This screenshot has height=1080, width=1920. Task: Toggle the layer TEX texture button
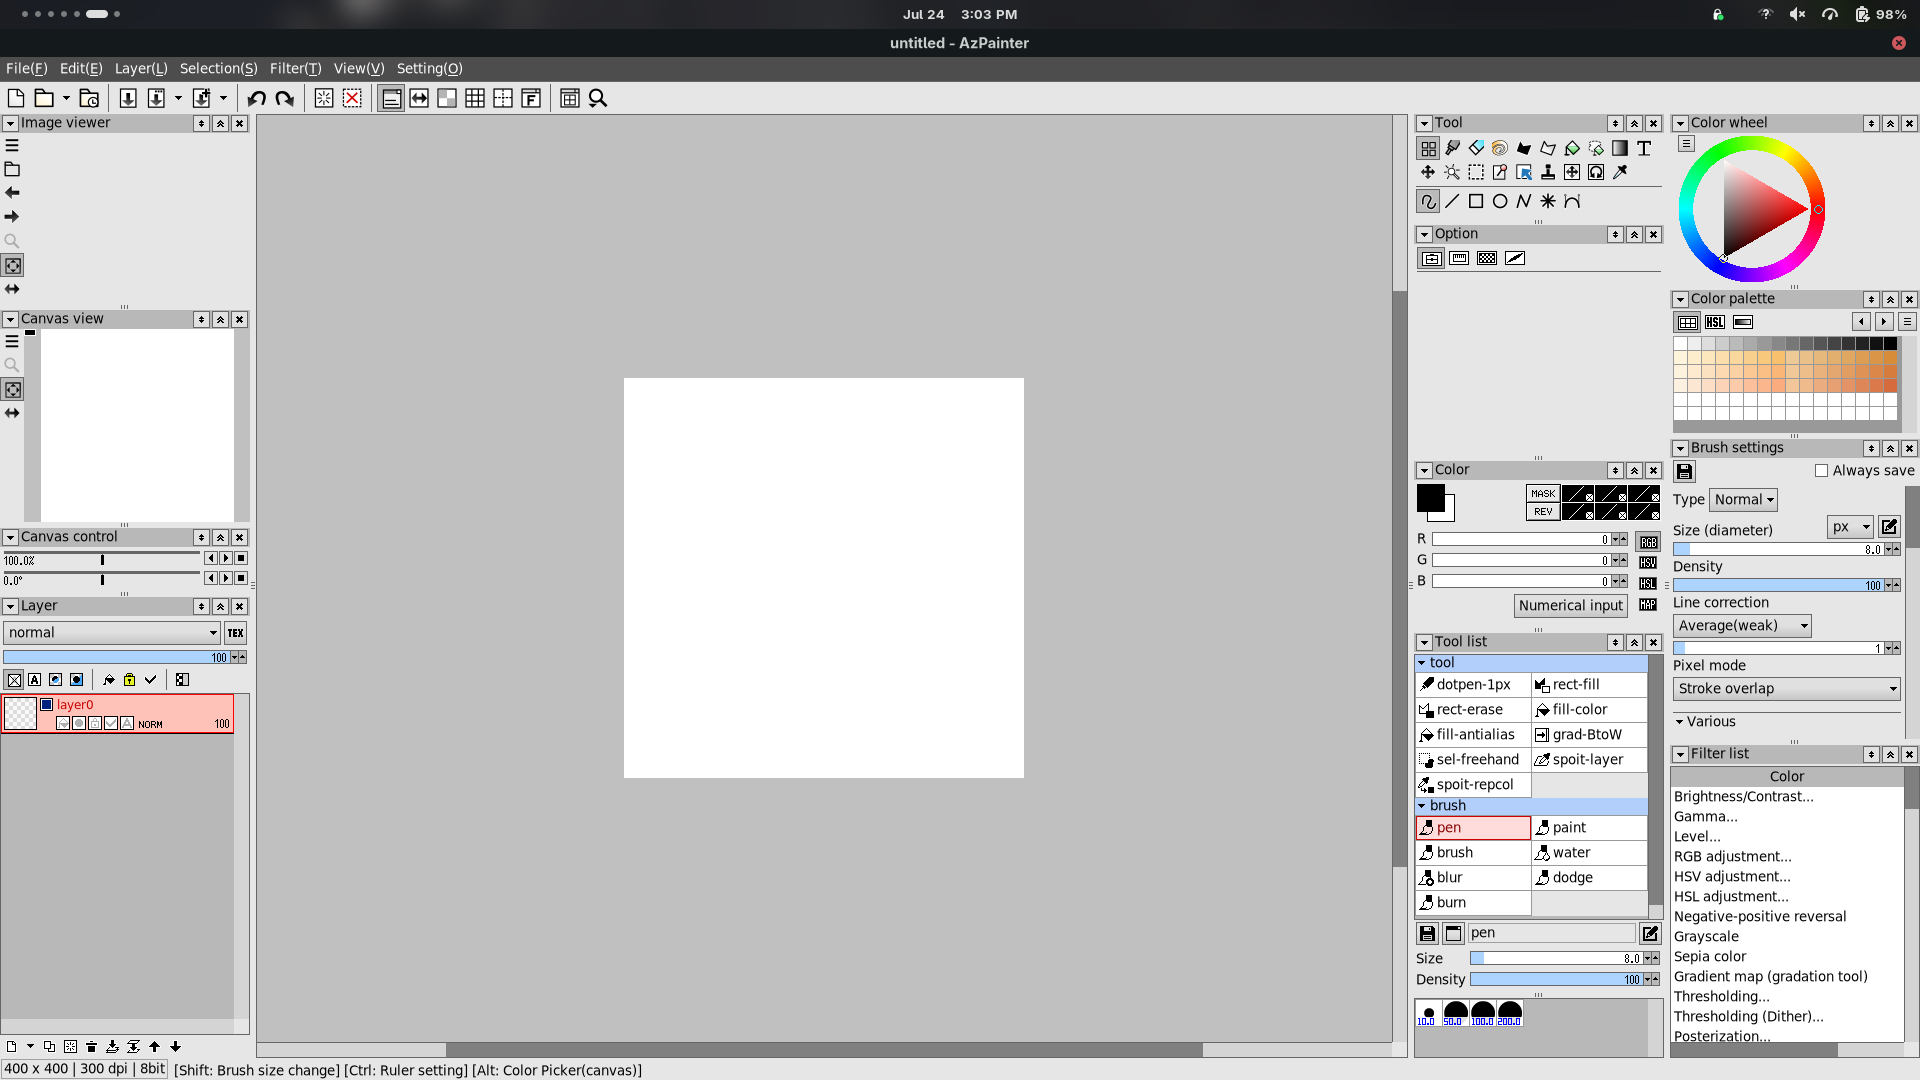[236, 633]
